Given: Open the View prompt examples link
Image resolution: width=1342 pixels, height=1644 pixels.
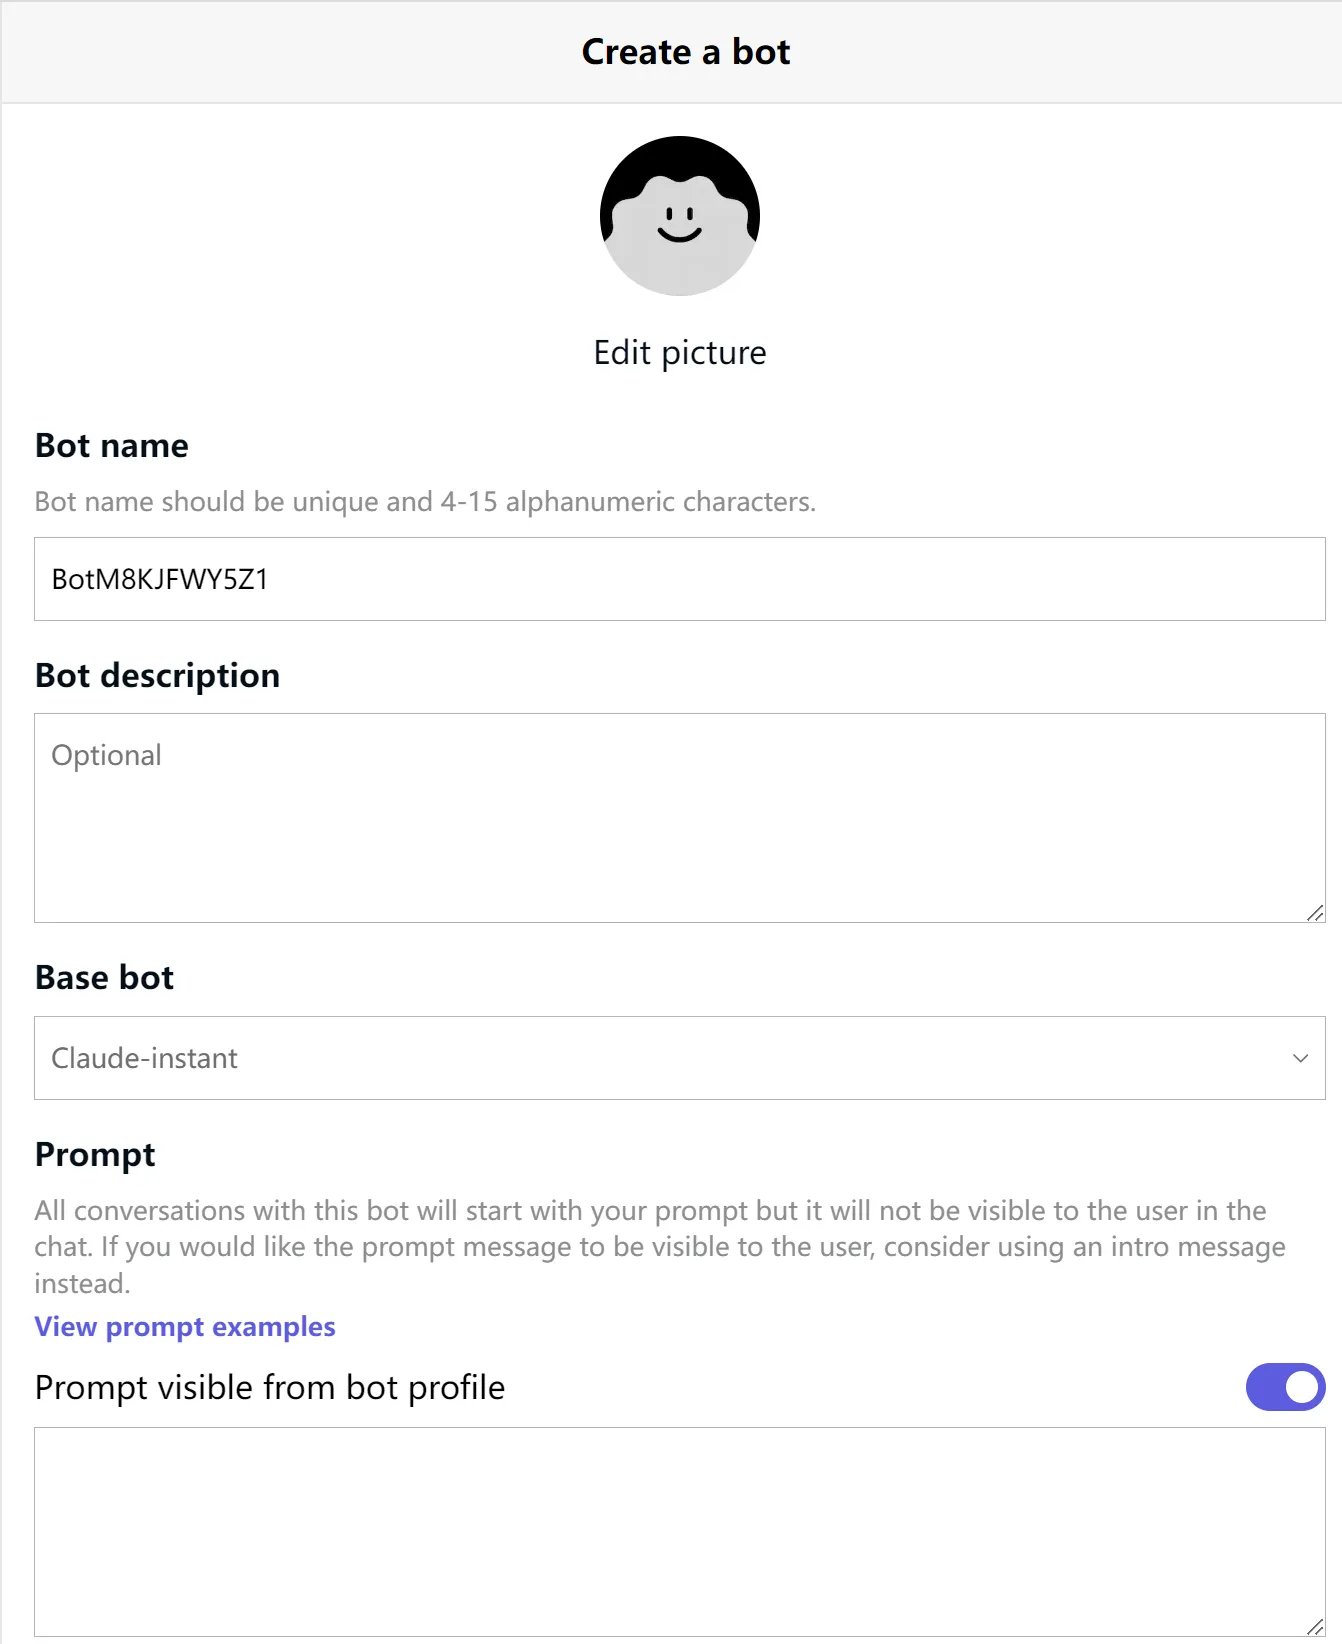Looking at the screenshot, I should 185,1327.
